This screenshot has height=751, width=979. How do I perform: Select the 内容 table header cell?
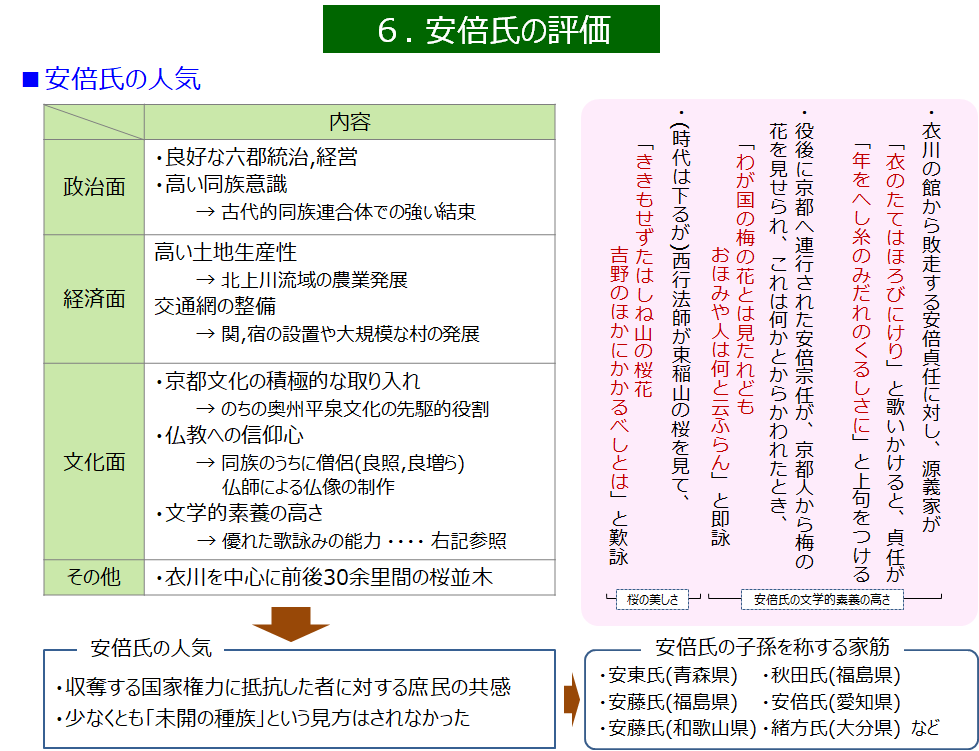[x=349, y=122]
